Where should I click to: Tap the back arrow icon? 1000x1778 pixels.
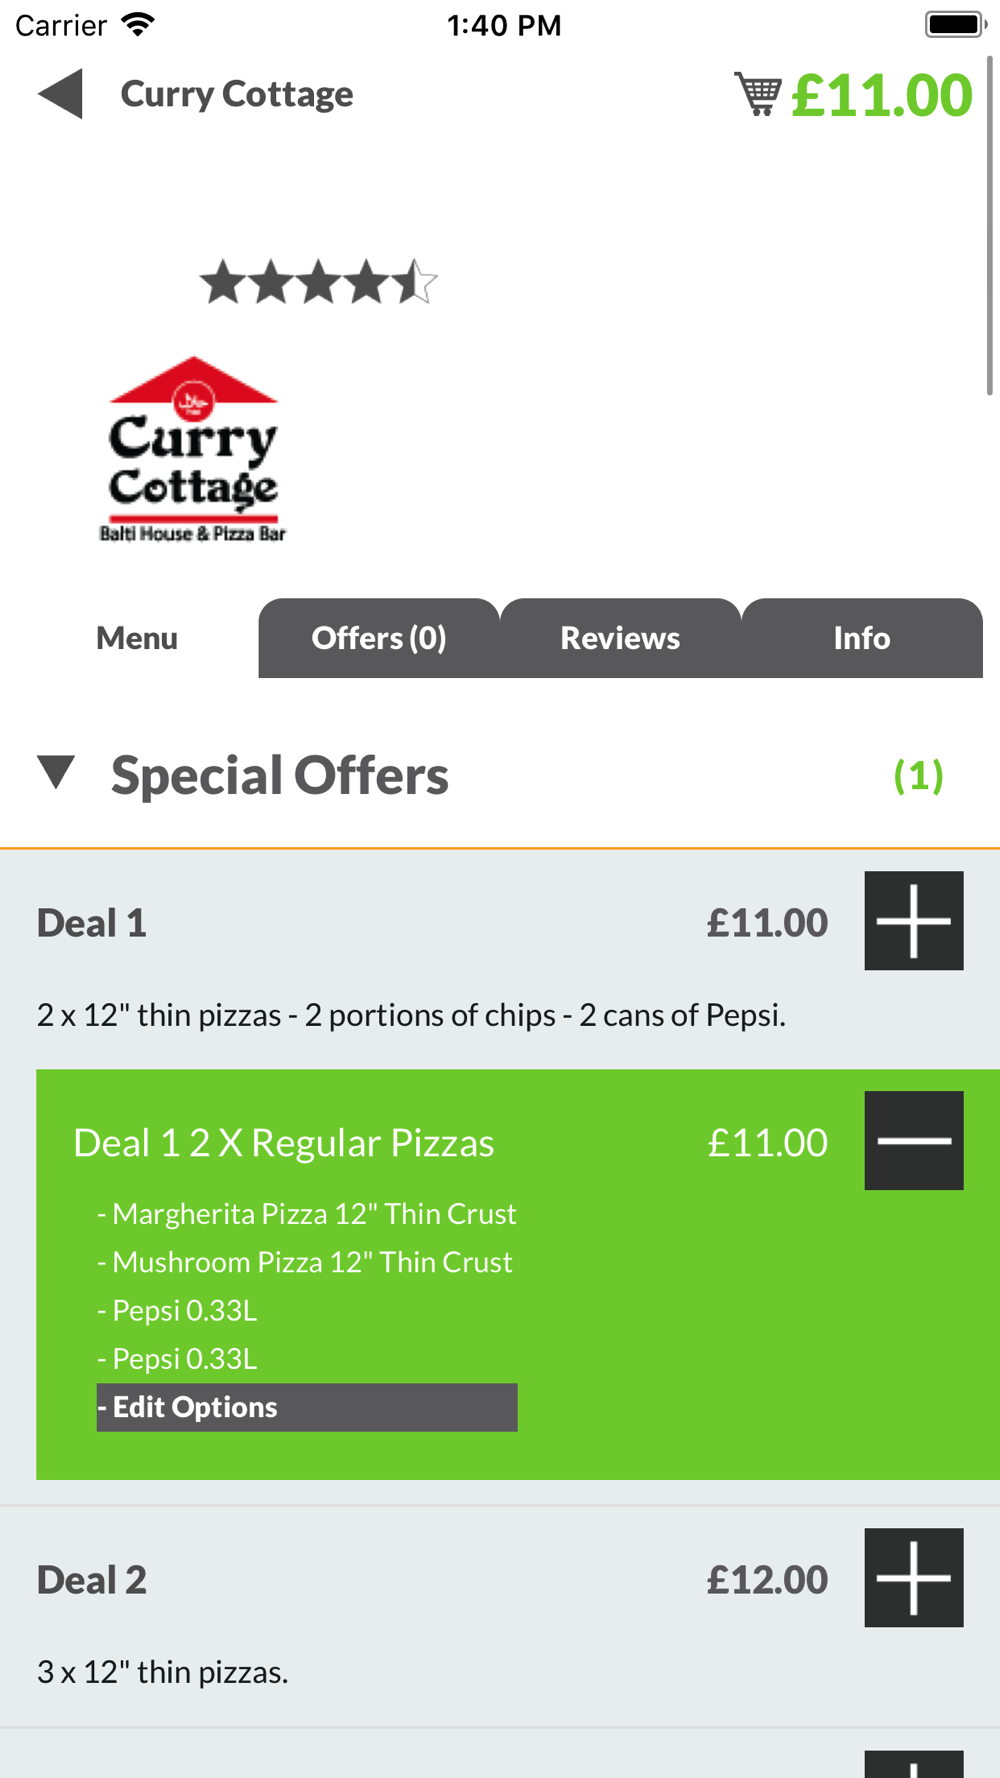click(x=60, y=94)
